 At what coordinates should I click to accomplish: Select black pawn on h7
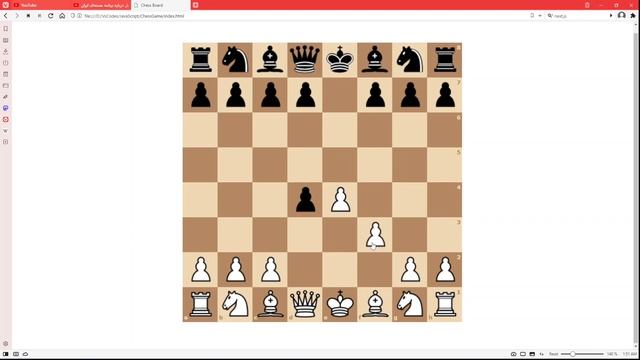(445, 95)
